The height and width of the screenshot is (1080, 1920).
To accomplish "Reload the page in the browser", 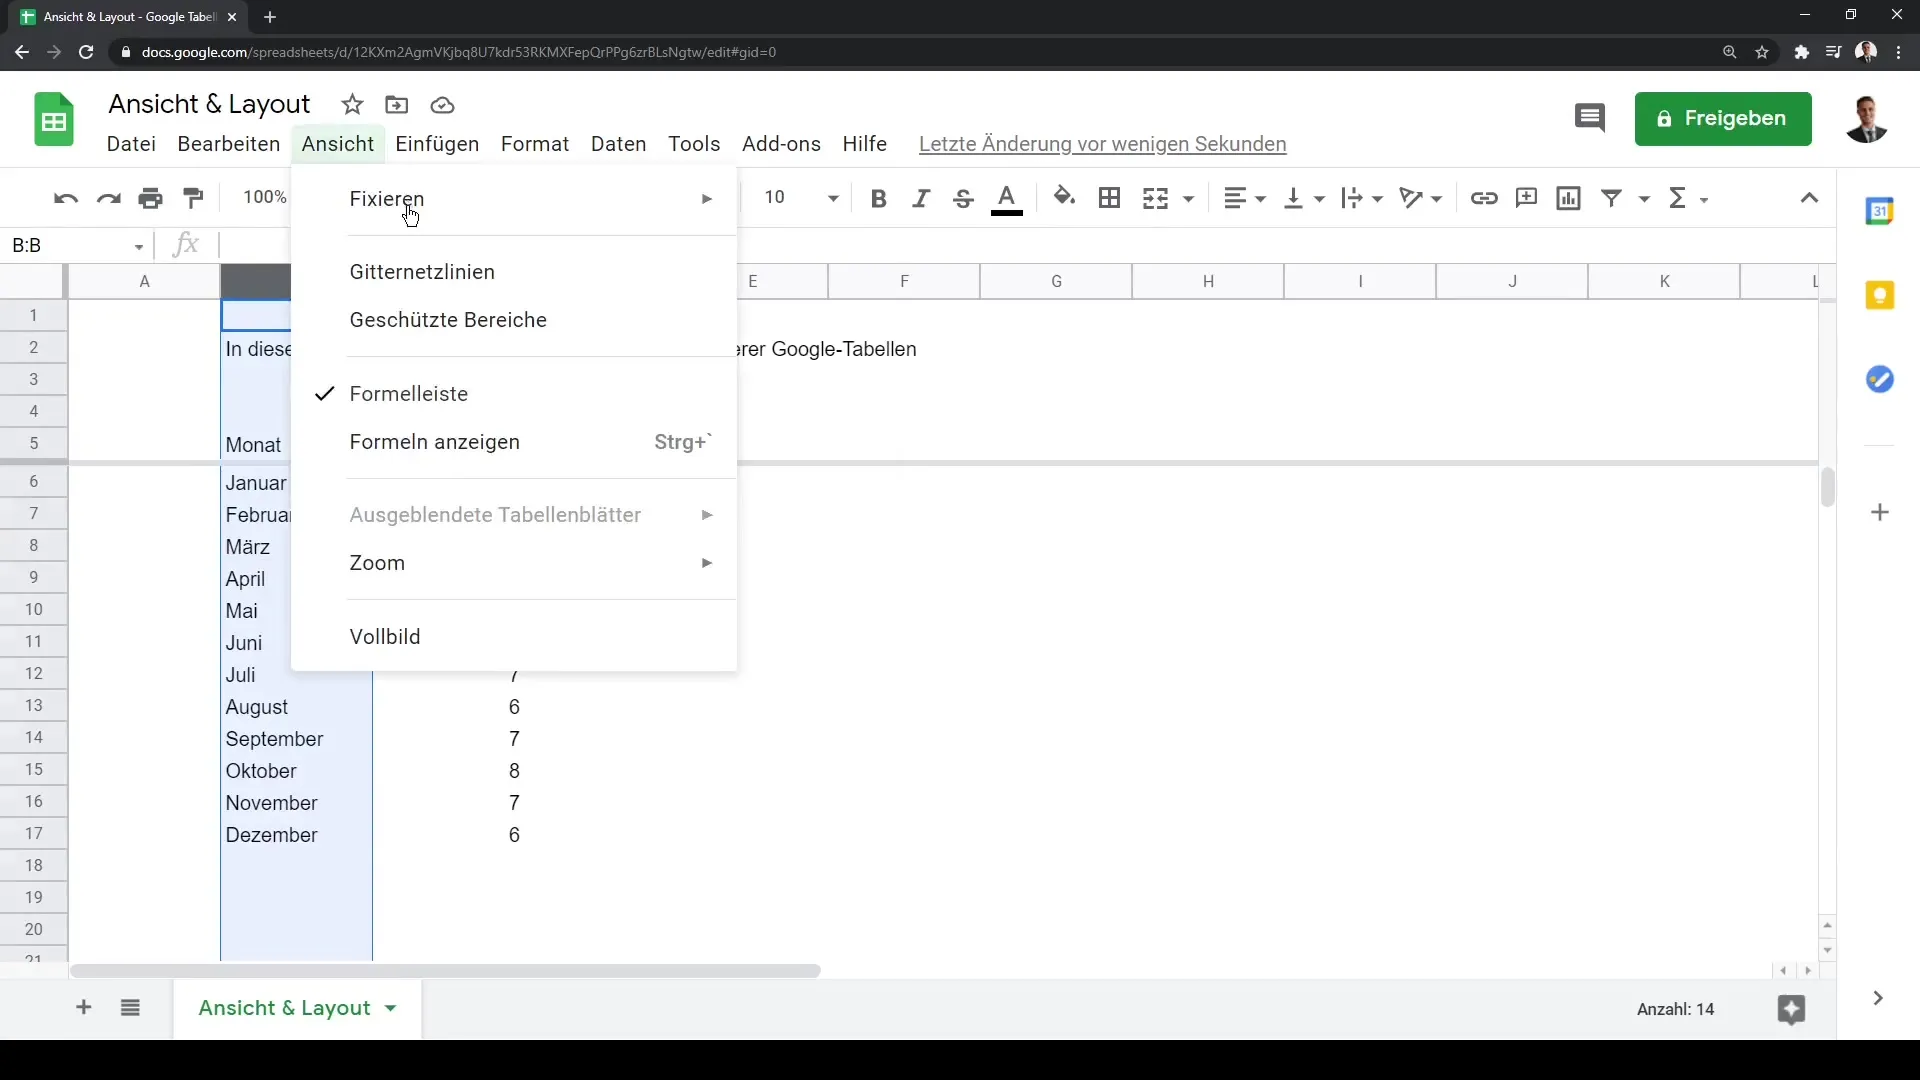I will (86, 52).
